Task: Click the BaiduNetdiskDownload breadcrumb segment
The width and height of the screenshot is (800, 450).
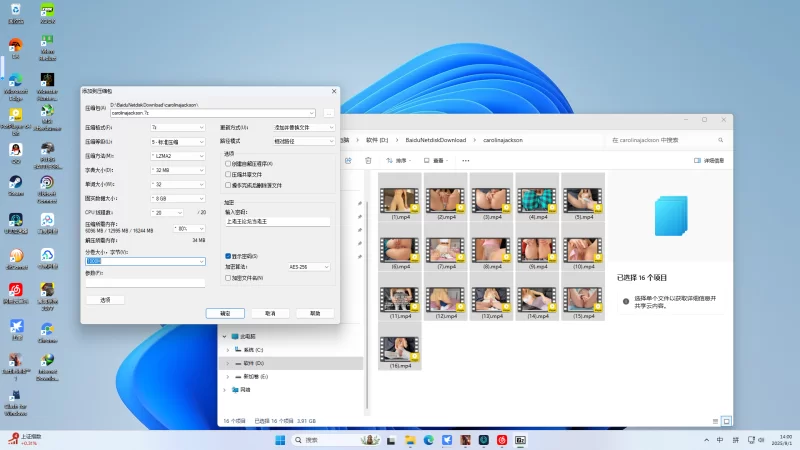Action: tap(436, 140)
